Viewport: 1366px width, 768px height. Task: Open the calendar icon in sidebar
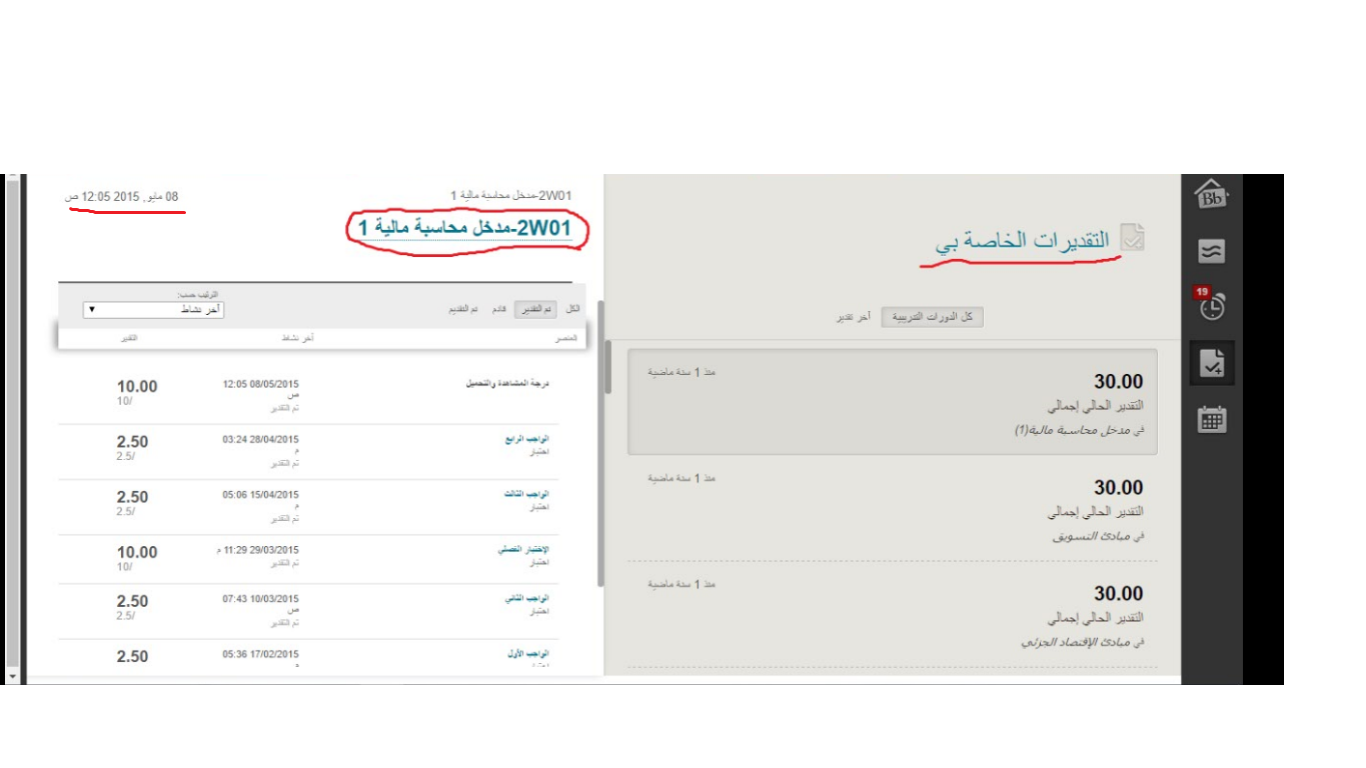[x=1211, y=419]
